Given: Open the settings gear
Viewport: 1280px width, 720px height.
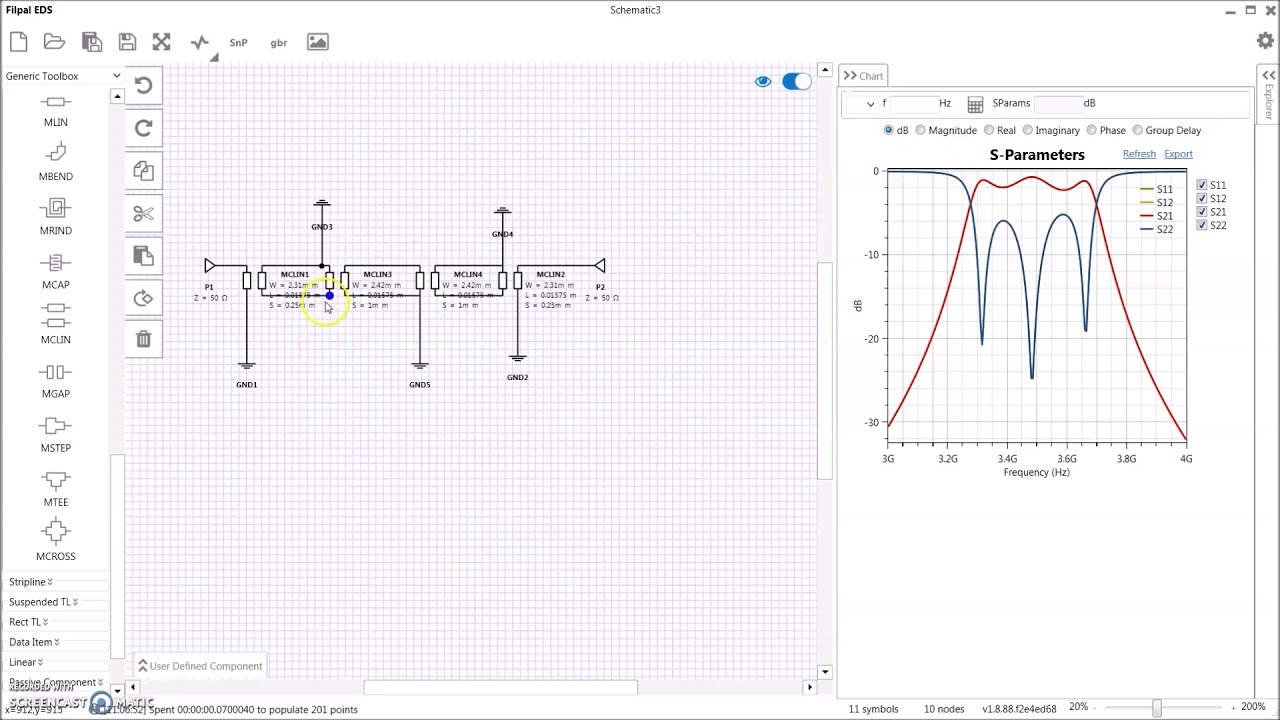Looking at the screenshot, I should [x=1265, y=41].
